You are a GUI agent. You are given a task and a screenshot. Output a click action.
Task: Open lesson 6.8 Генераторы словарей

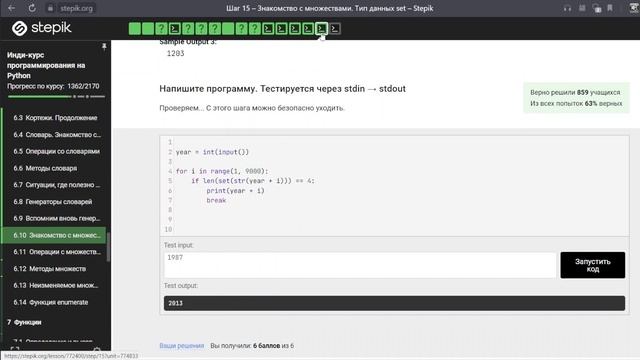[54, 201]
